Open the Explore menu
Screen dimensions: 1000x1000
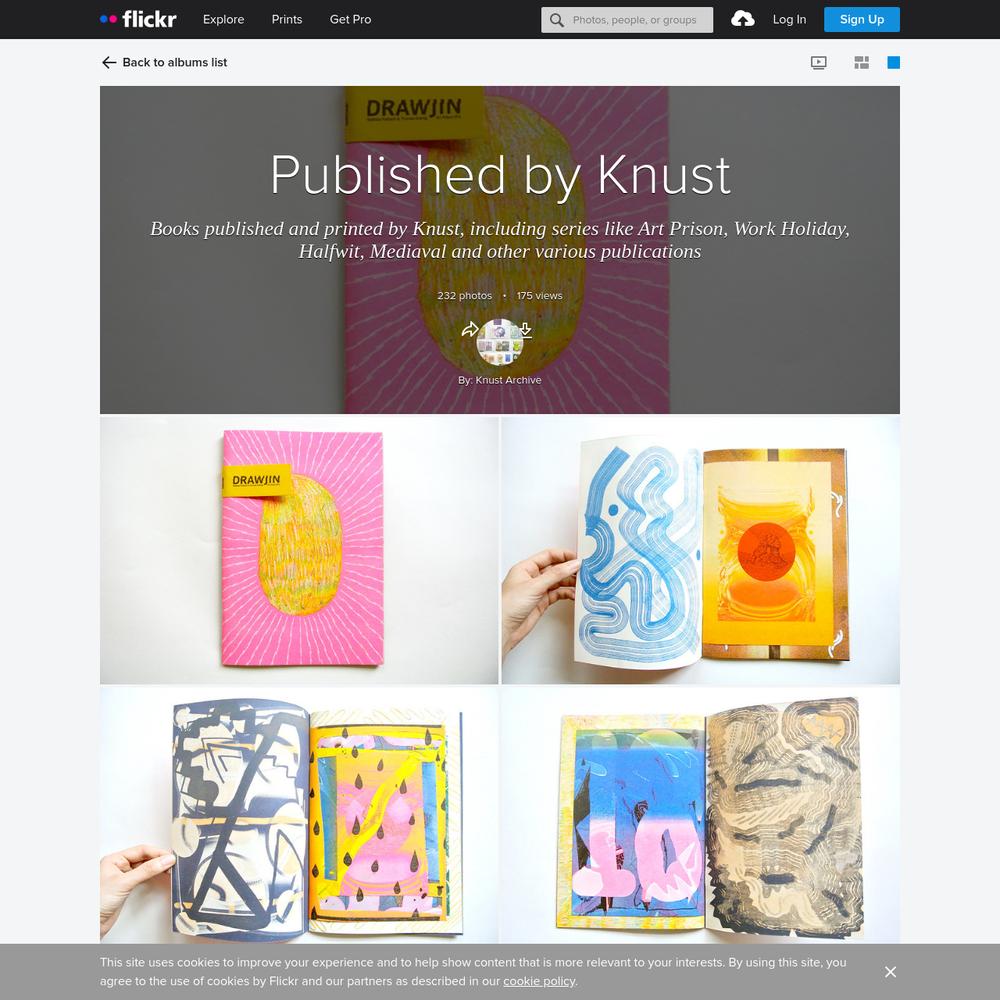(x=223, y=19)
